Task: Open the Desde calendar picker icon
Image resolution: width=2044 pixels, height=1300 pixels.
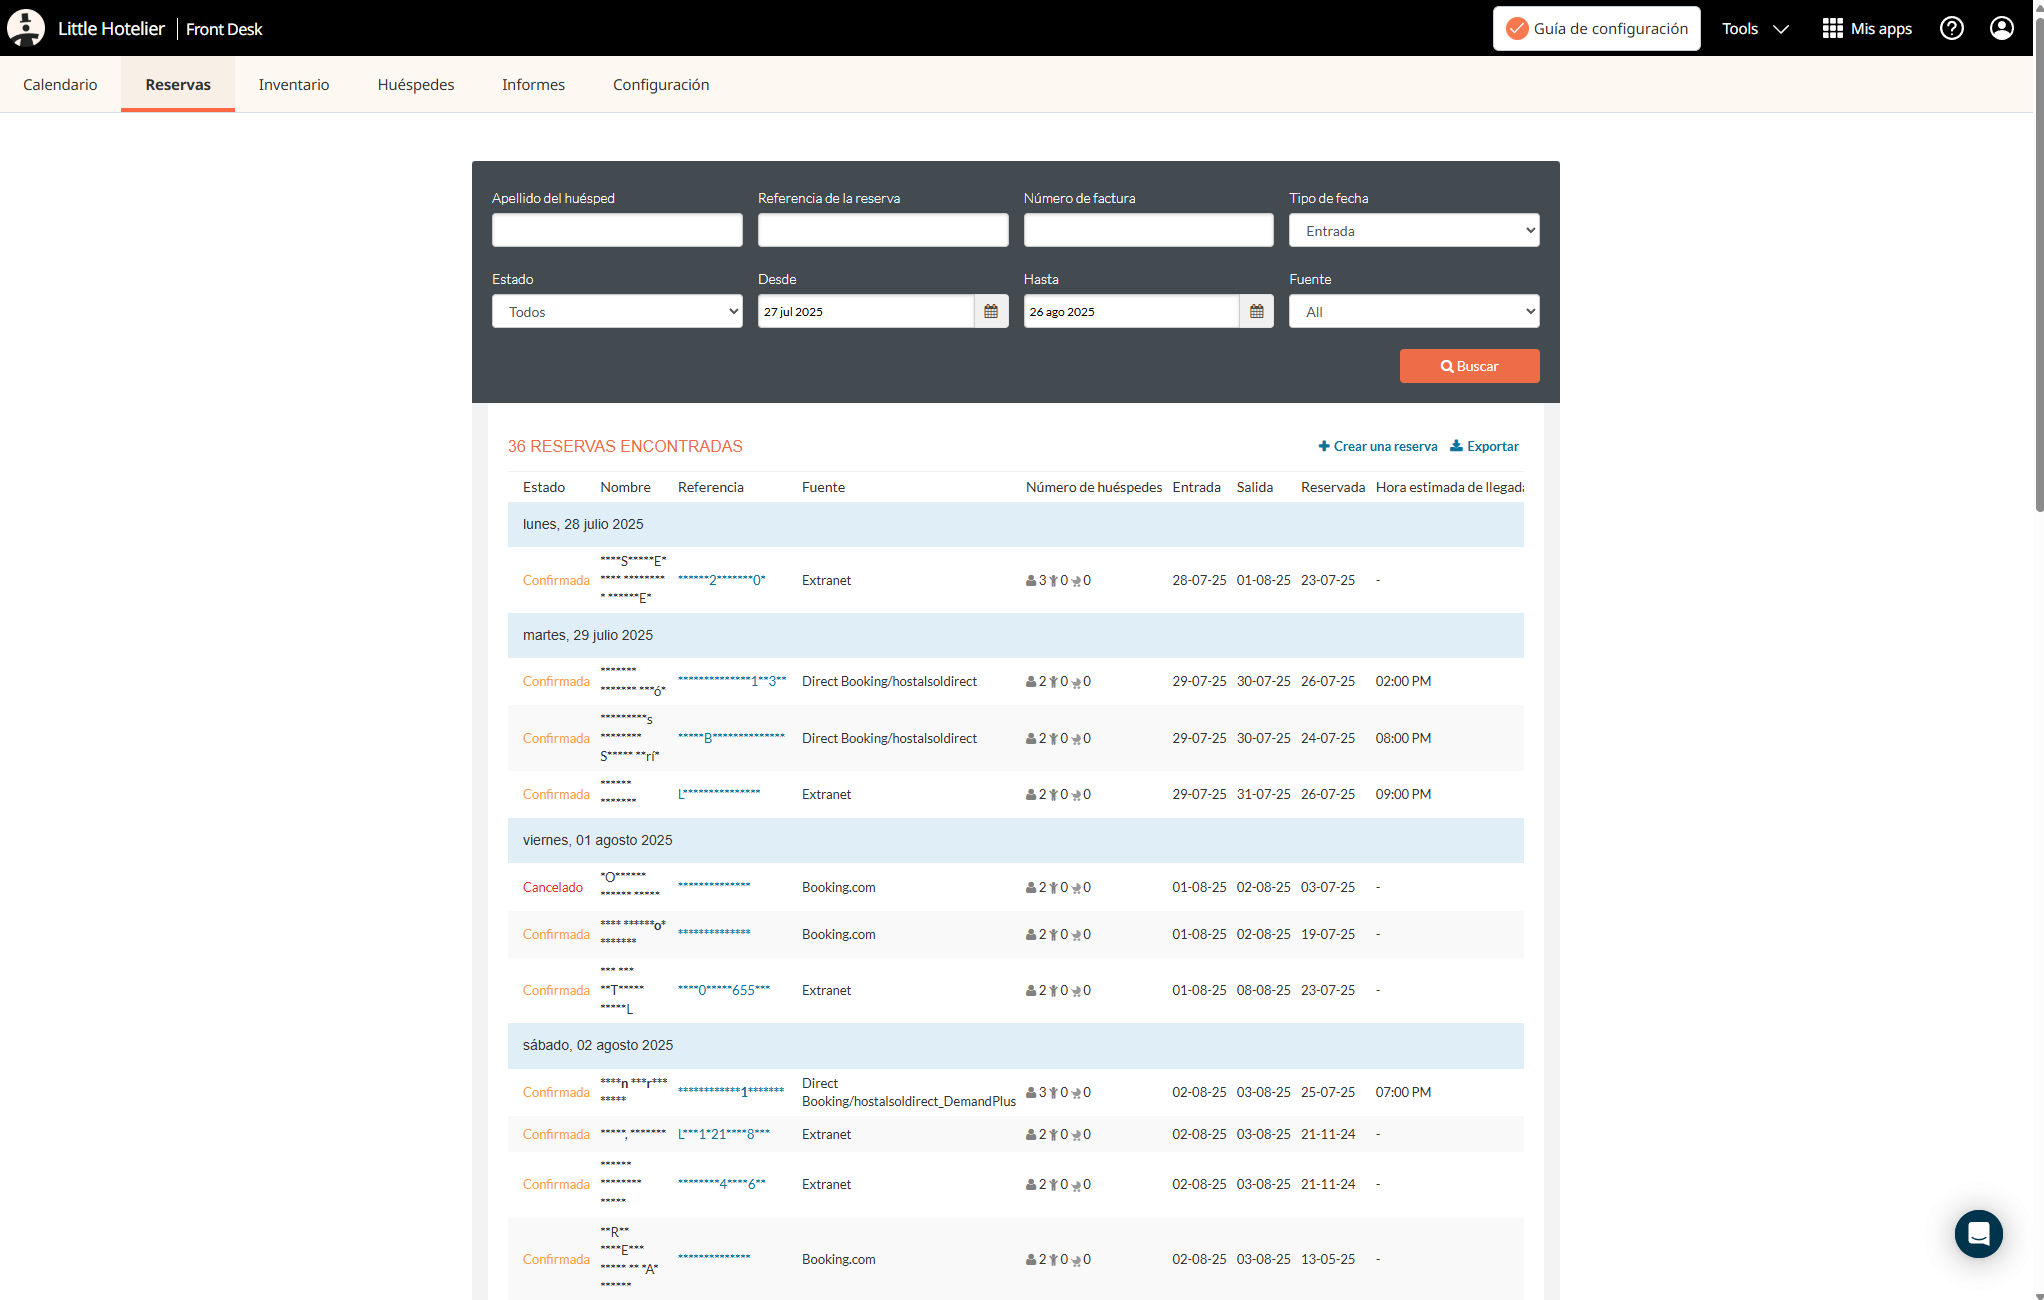Action: 990,312
